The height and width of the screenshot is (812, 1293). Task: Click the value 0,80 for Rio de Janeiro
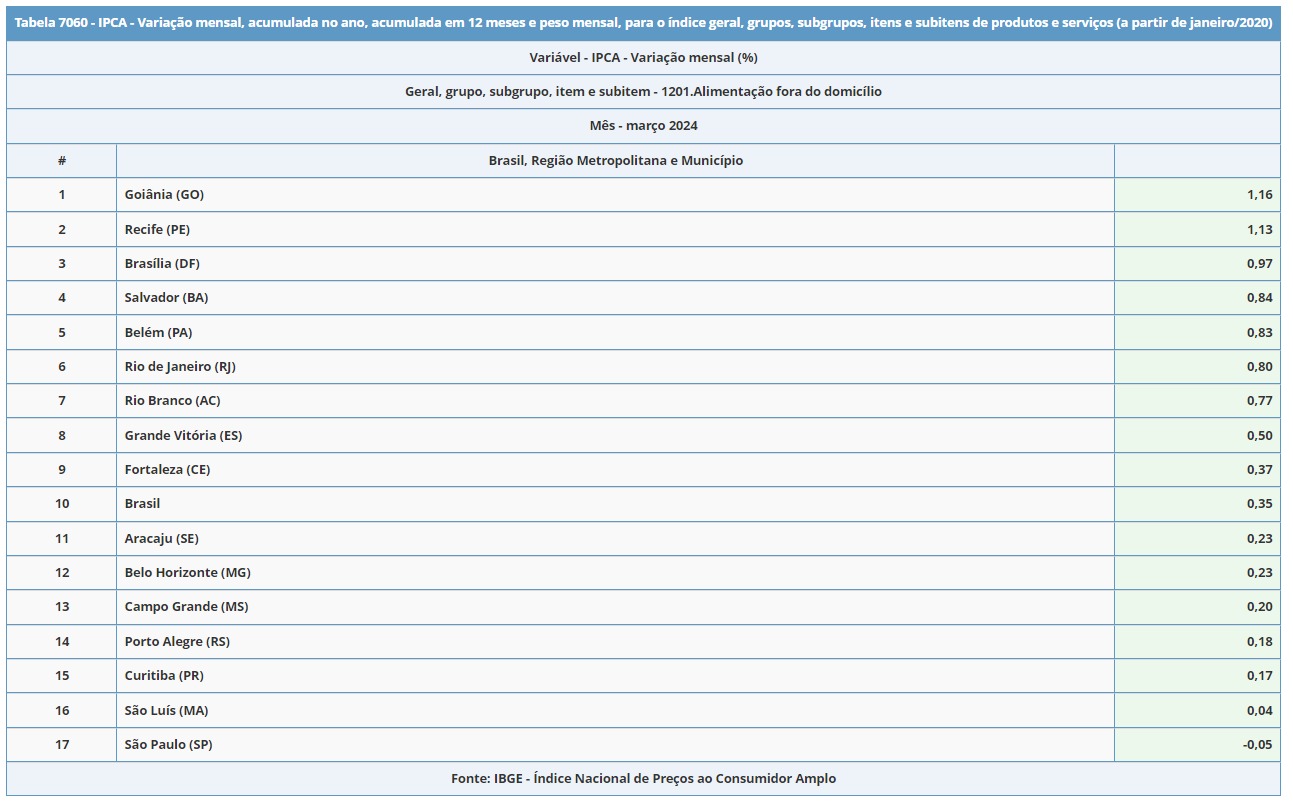pos(1259,366)
